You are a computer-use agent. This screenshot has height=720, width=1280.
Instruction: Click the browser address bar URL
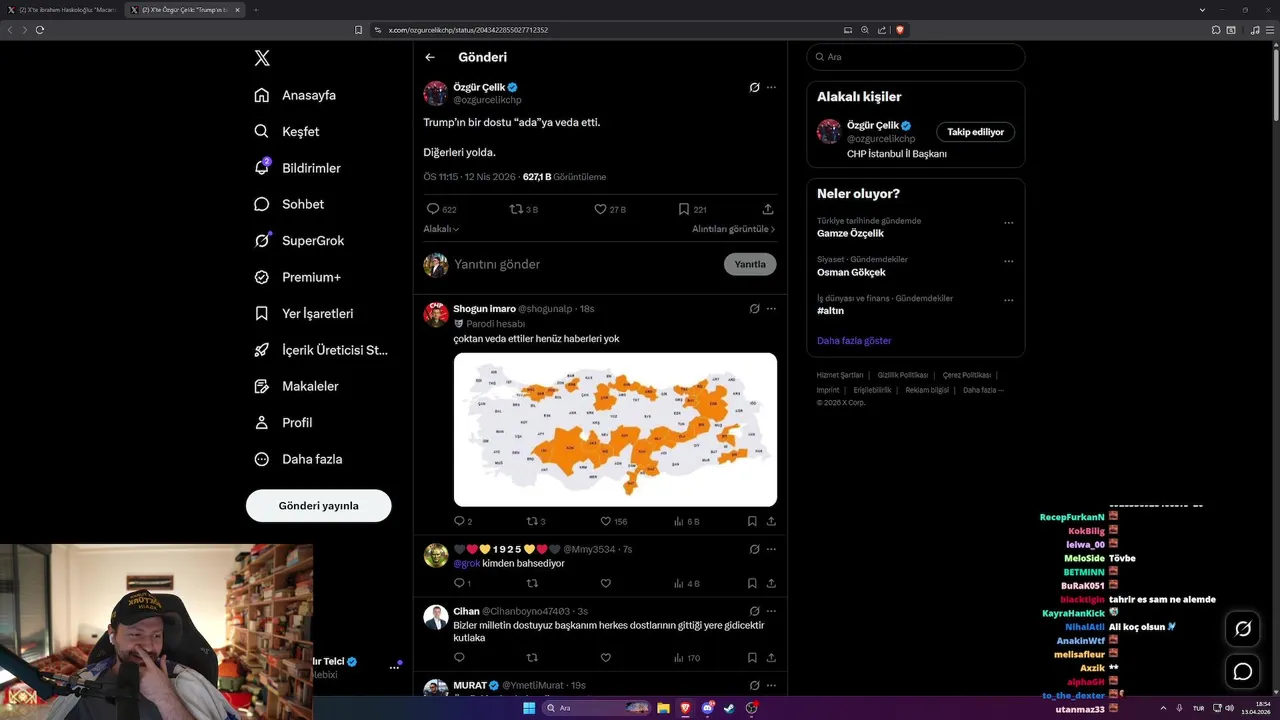(468, 30)
